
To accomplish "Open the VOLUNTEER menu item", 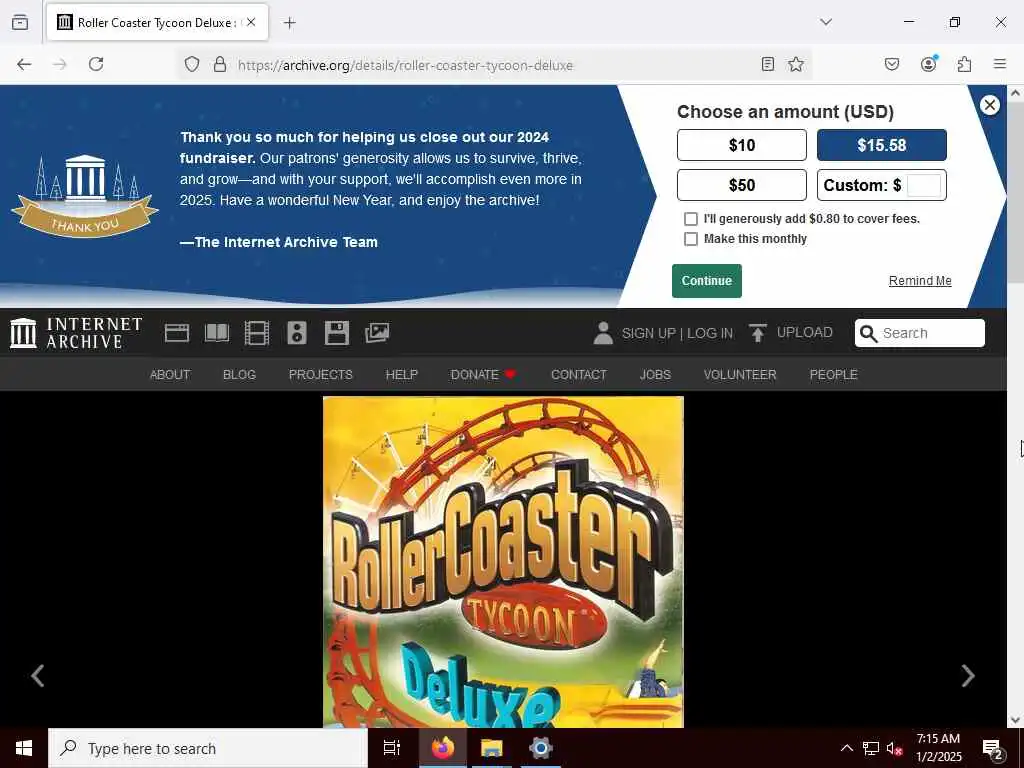I will click(740, 375).
